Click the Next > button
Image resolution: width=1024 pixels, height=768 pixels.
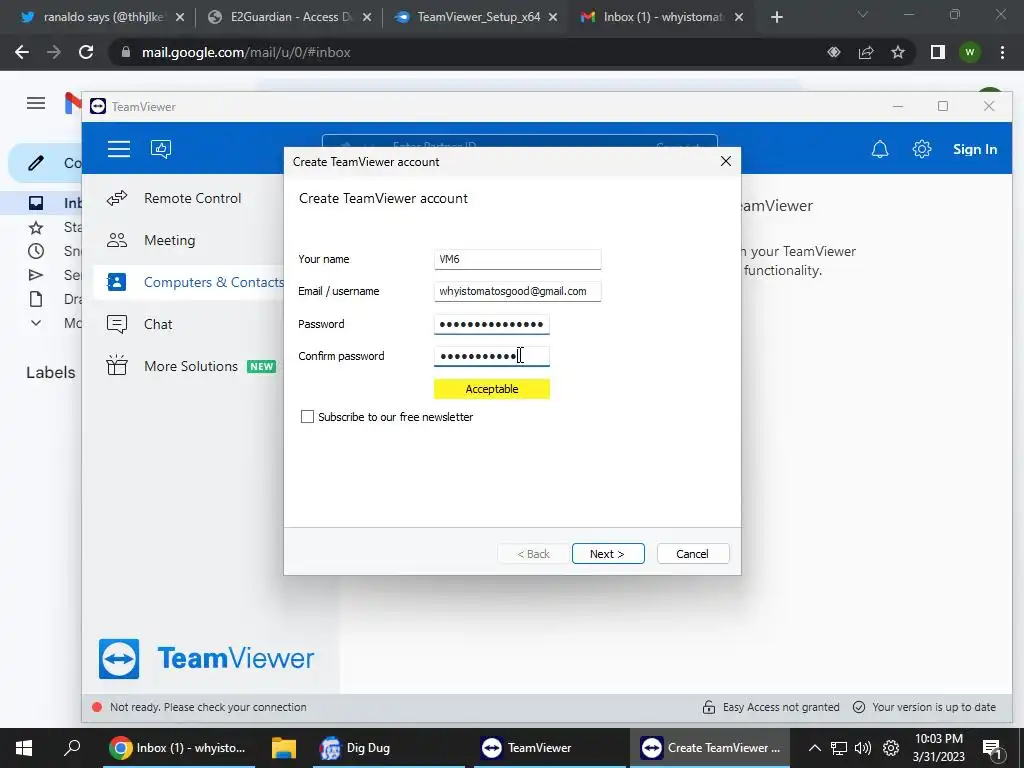click(608, 554)
